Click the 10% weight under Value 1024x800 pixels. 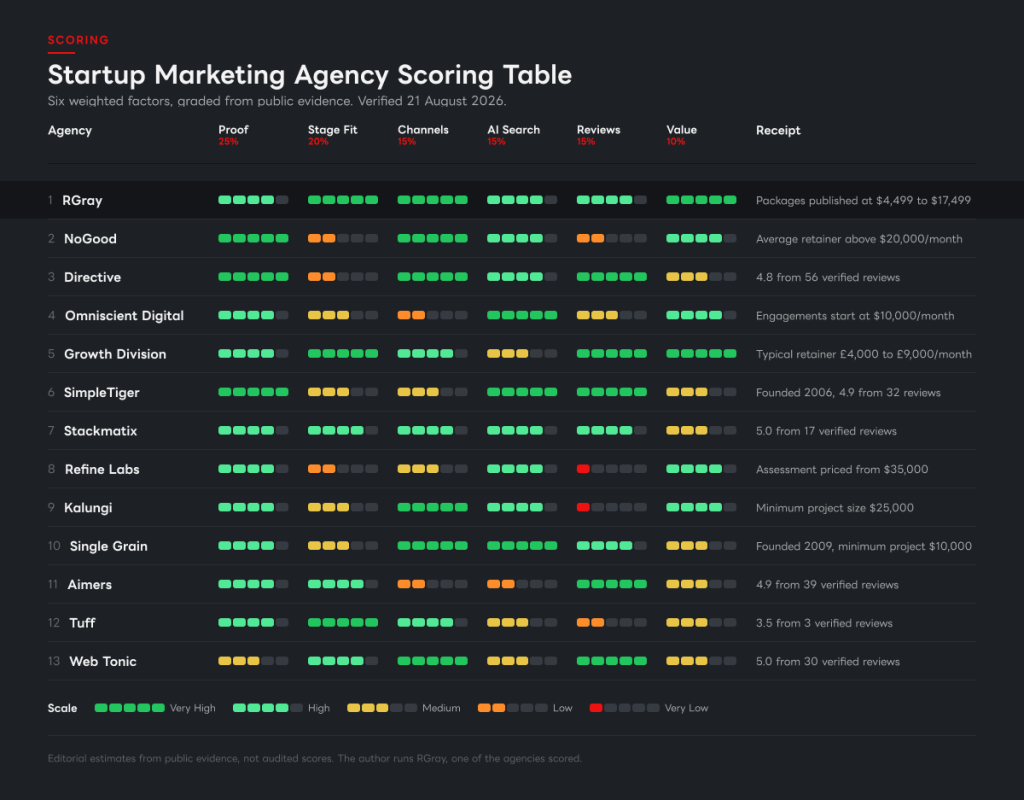pyautogui.click(x=676, y=142)
